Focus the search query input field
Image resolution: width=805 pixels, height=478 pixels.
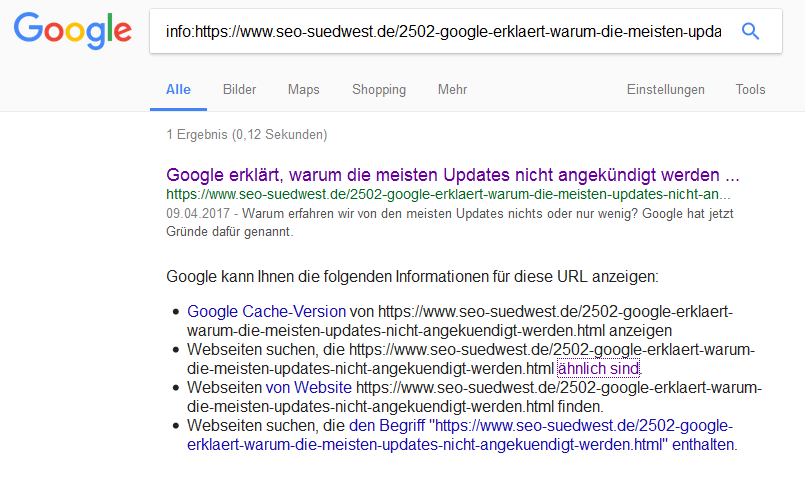[x=440, y=32]
